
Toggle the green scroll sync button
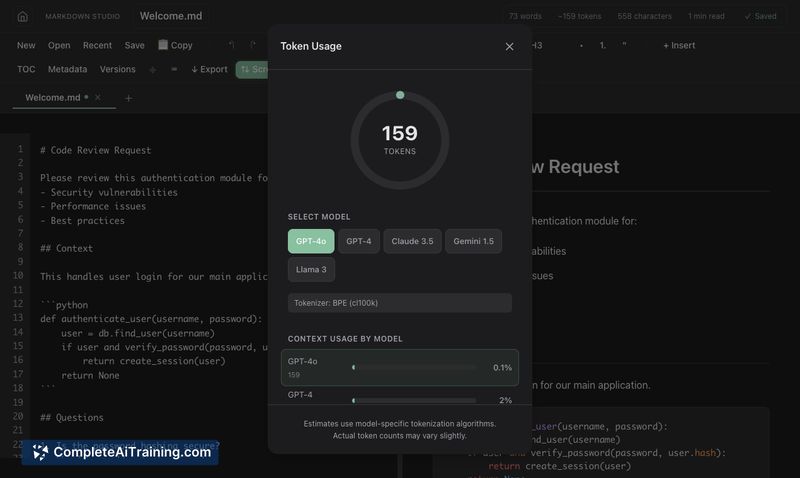[x=253, y=69]
